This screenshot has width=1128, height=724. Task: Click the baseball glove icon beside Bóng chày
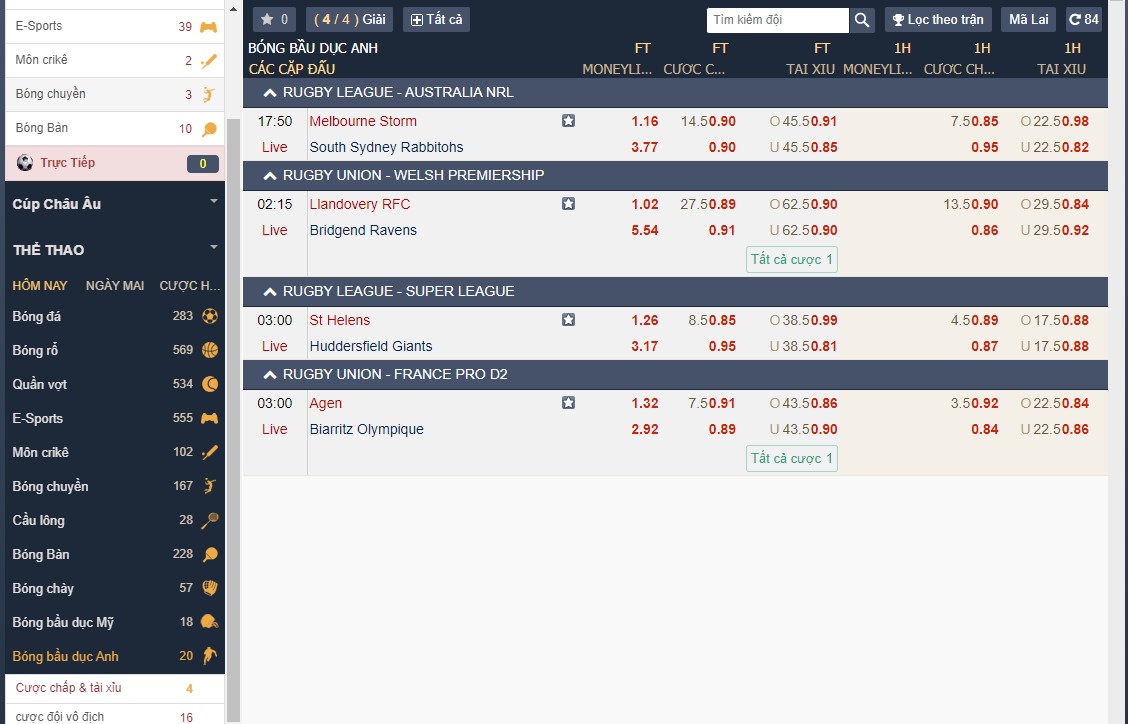(210, 588)
